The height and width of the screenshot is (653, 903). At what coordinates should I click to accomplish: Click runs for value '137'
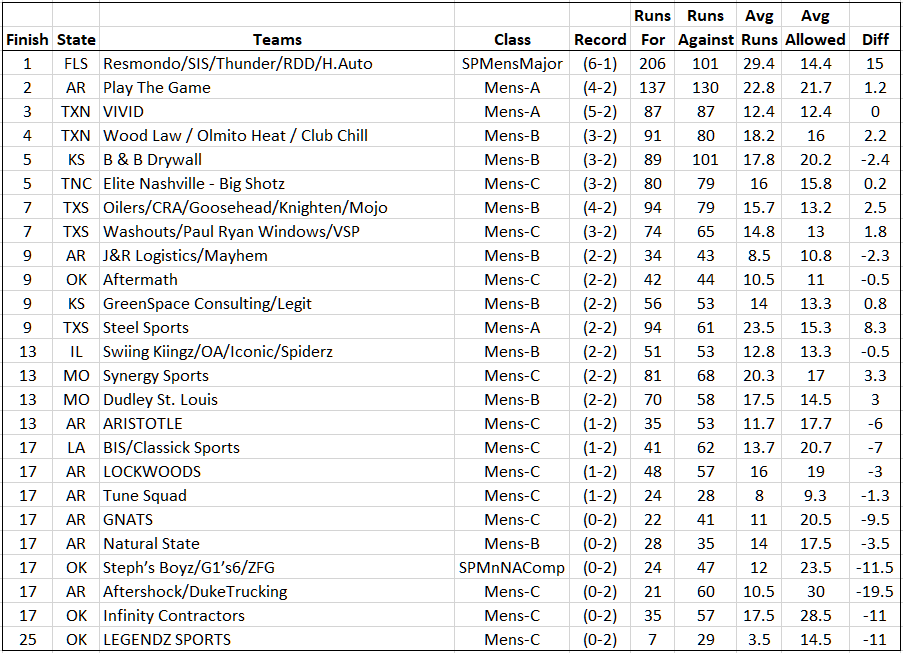(x=652, y=88)
